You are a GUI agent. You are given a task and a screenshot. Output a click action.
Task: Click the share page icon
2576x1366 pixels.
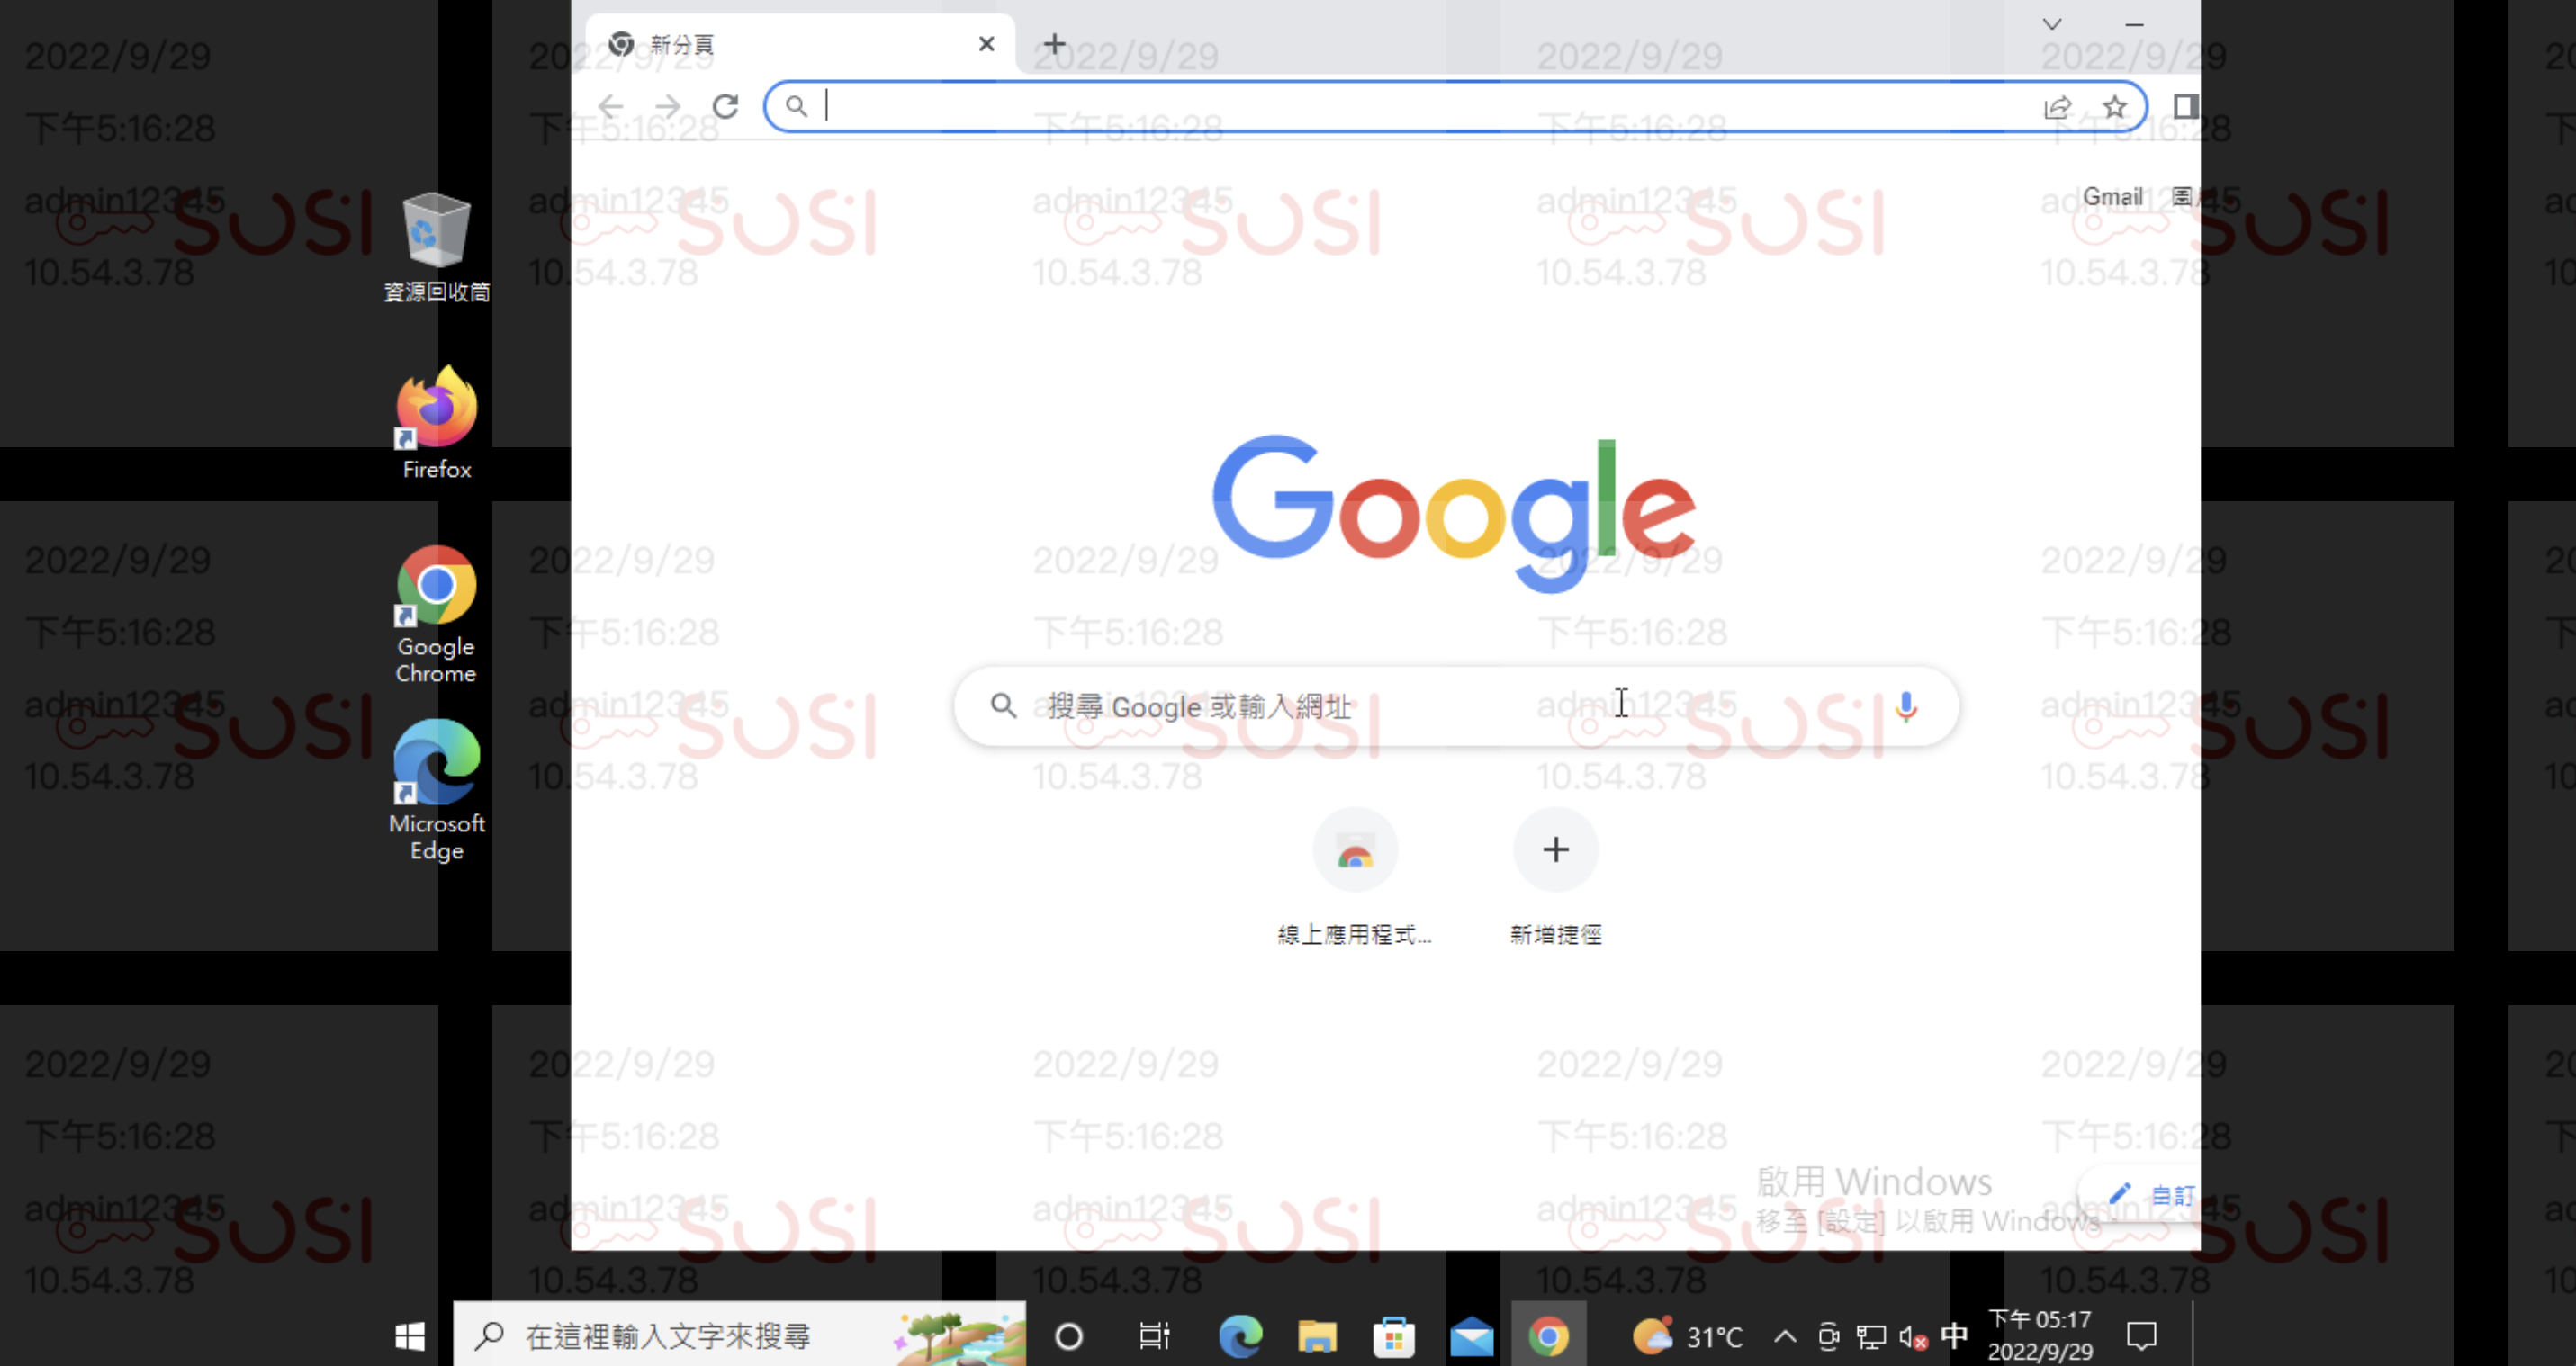2056,106
